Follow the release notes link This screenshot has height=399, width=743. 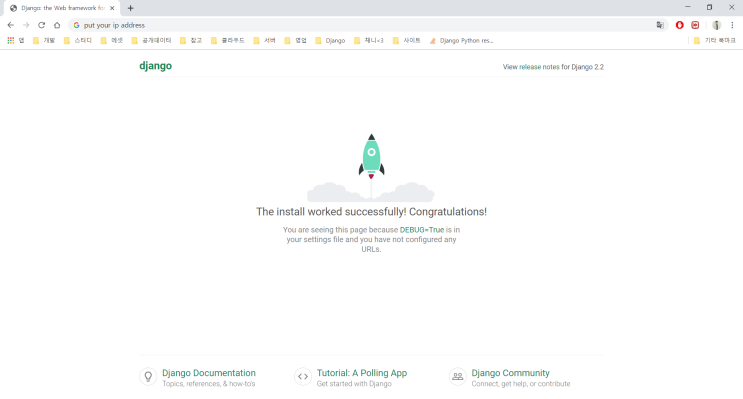tap(539, 67)
